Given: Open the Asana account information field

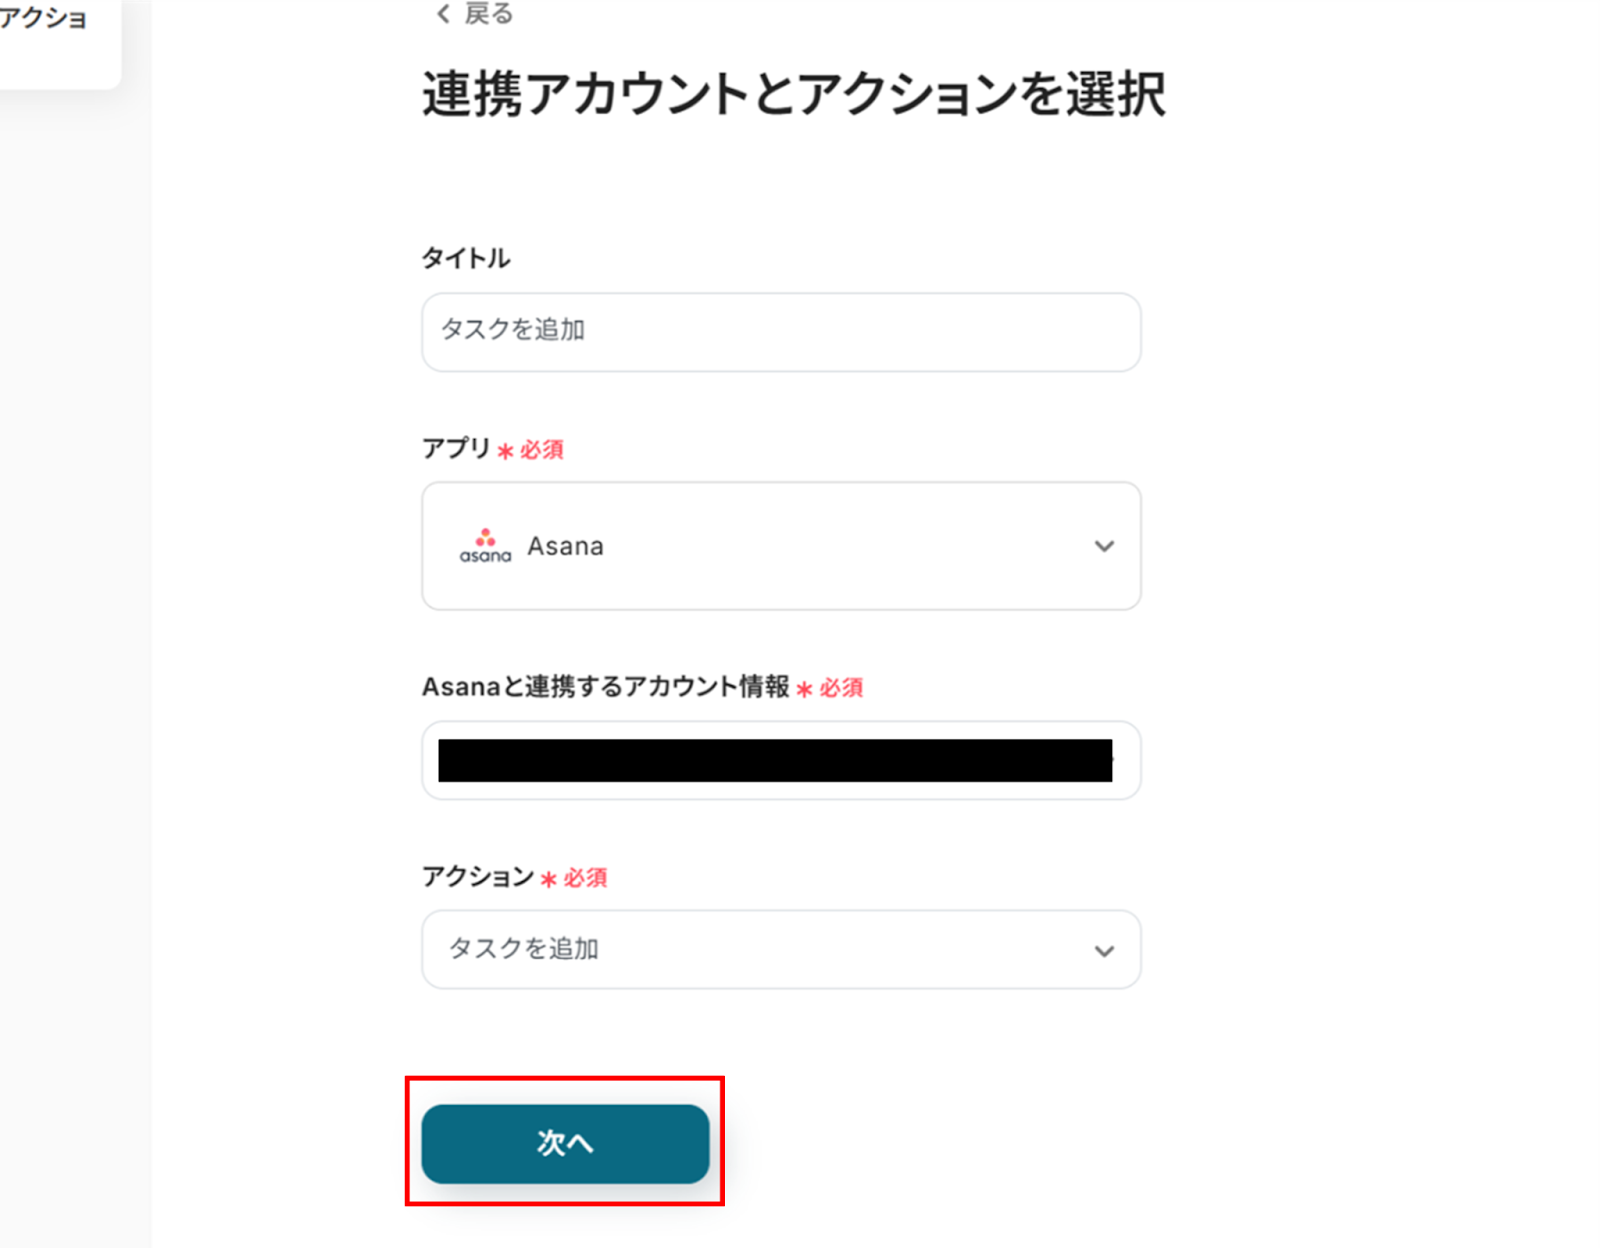Looking at the screenshot, I should [780, 760].
